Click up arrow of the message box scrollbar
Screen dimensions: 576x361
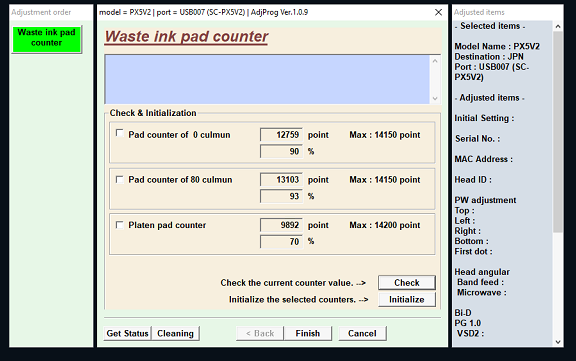coord(435,61)
